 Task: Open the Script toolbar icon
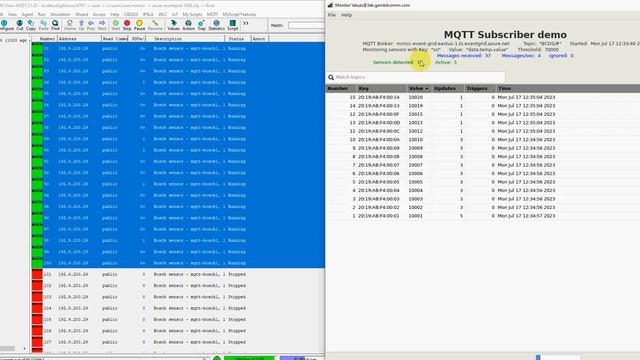coord(233,25)
